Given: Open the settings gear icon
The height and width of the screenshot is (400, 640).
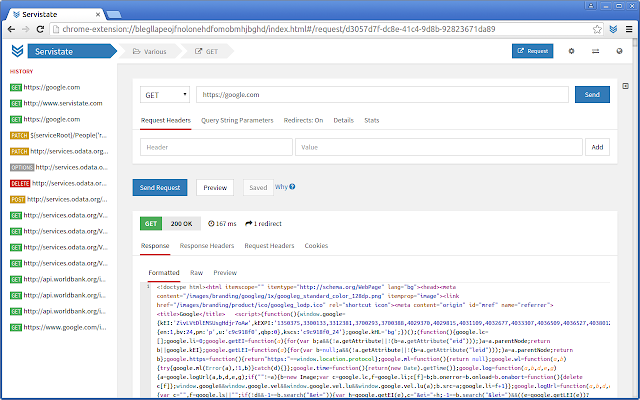Looking at the screenshot, I should coord(571,51).
